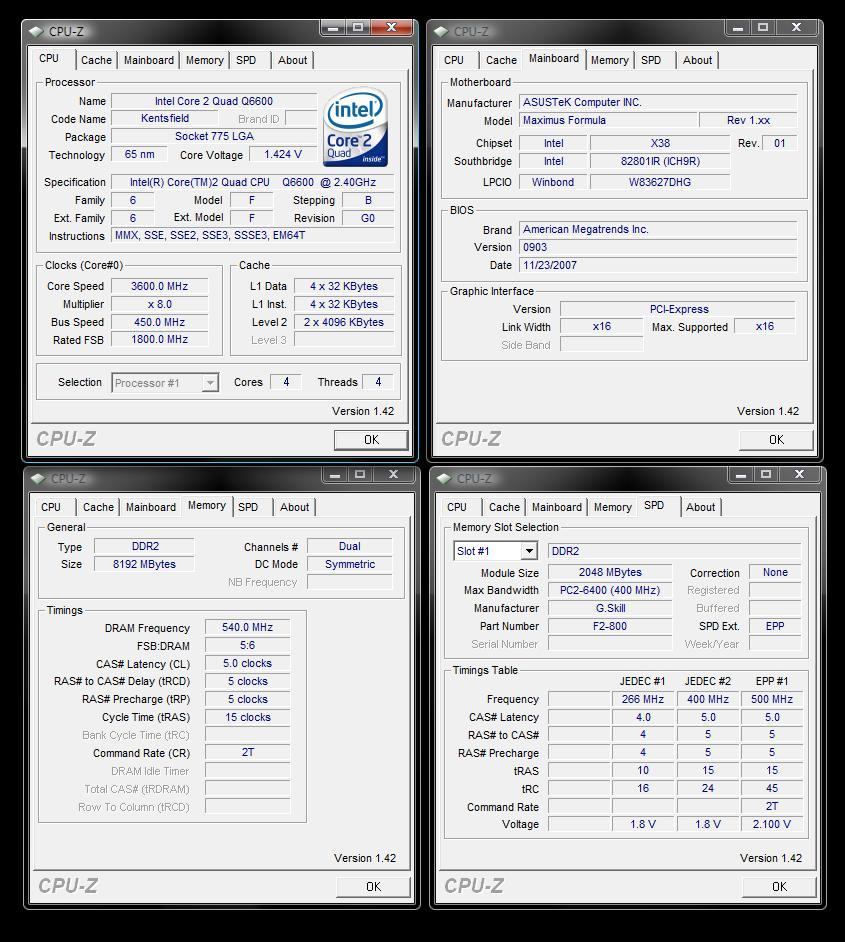The width and height of the screenshot is (845, 942).
Task: Click CPU-Z title icon in Memory window
Action: coord(39,479)
